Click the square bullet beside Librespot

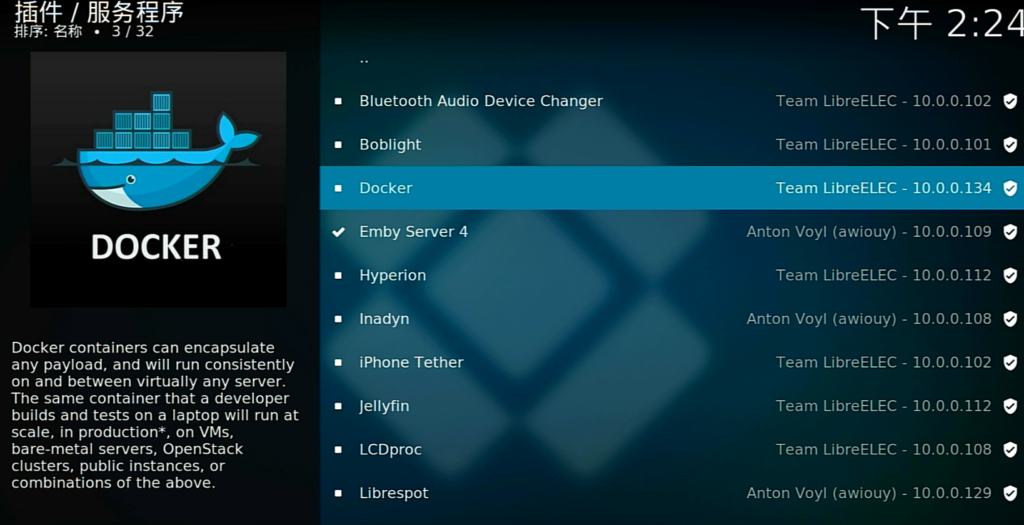point(338,494)
